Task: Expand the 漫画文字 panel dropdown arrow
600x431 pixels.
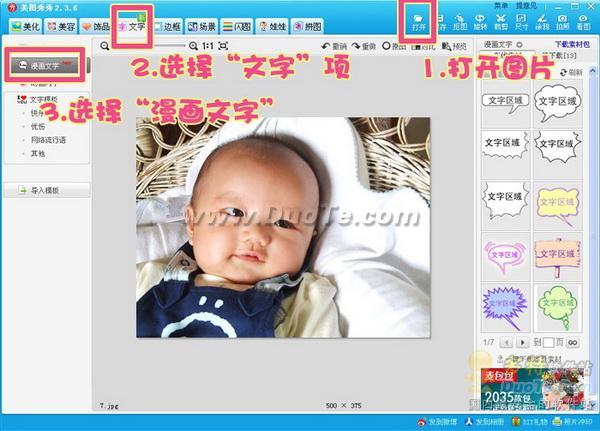Action: tap(520, 45)
